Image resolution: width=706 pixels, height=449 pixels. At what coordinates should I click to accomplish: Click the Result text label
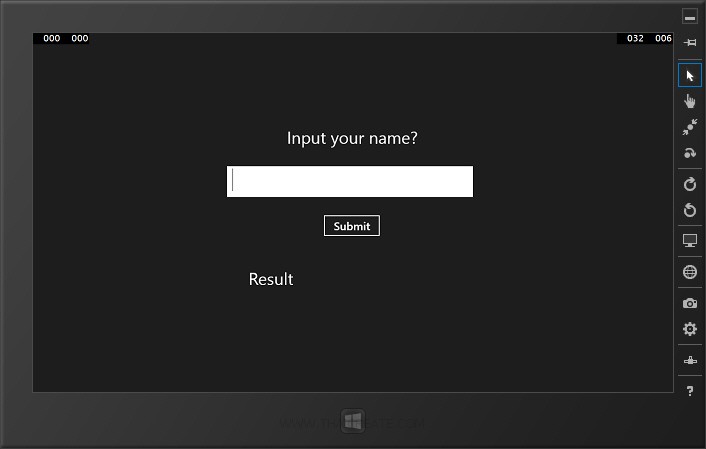(271, 279)
